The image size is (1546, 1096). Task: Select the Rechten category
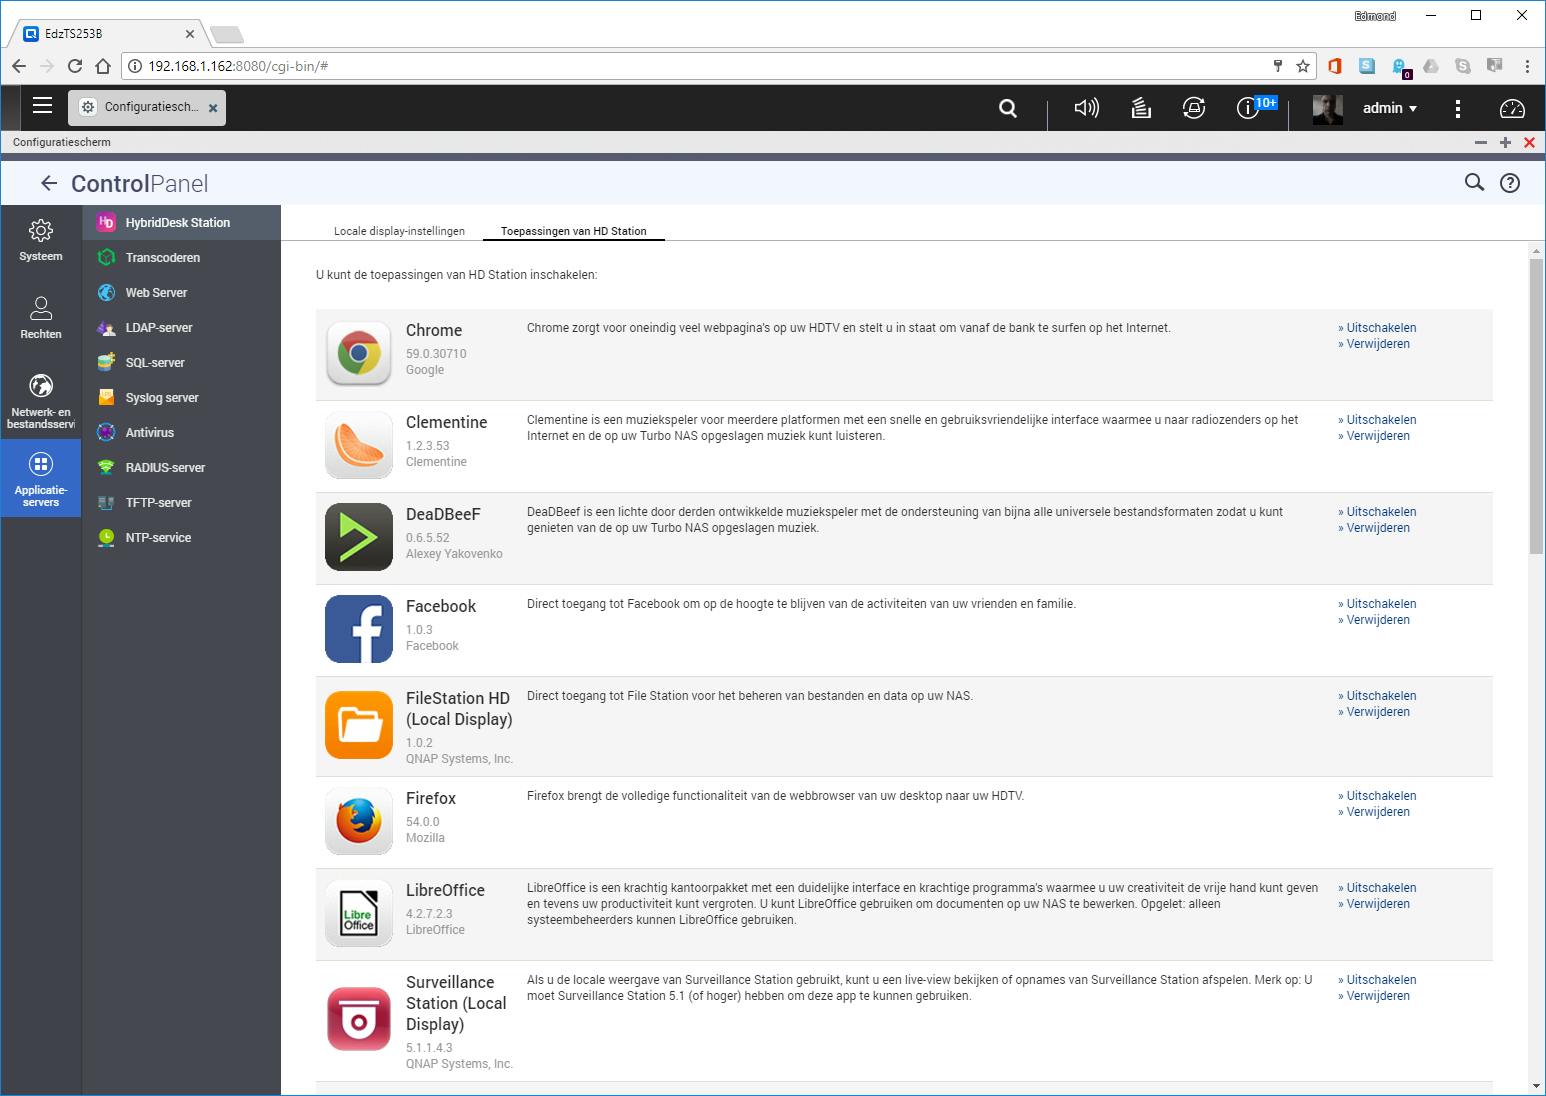click(x=41, y=318)
